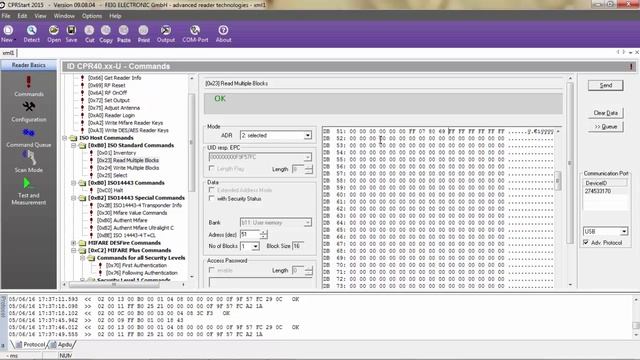Screen dimensions: 640x360
Task: Click the Clear Data button
Action: [606, 113]
